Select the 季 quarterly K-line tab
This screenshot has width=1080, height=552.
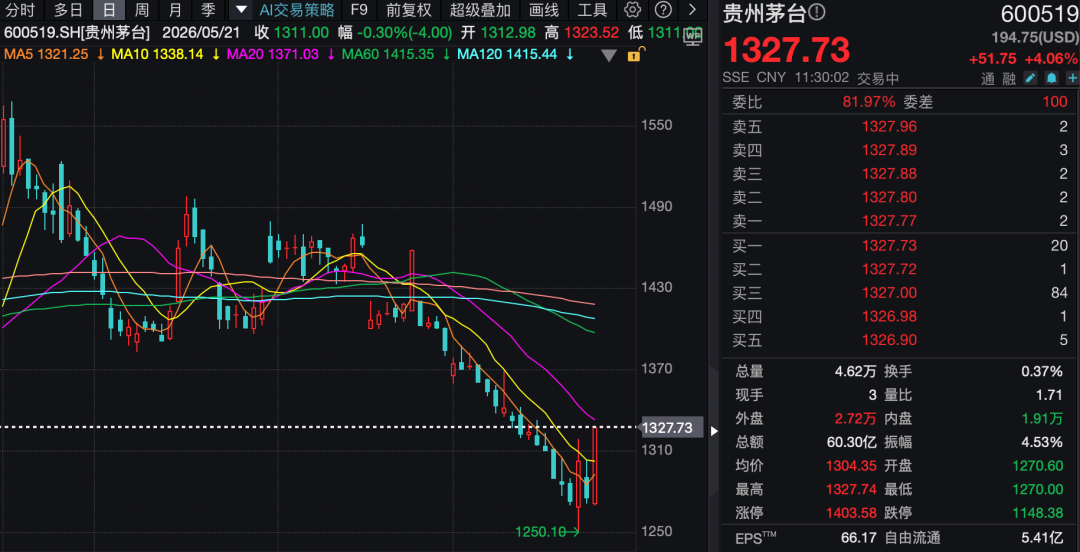coord(208,10)
